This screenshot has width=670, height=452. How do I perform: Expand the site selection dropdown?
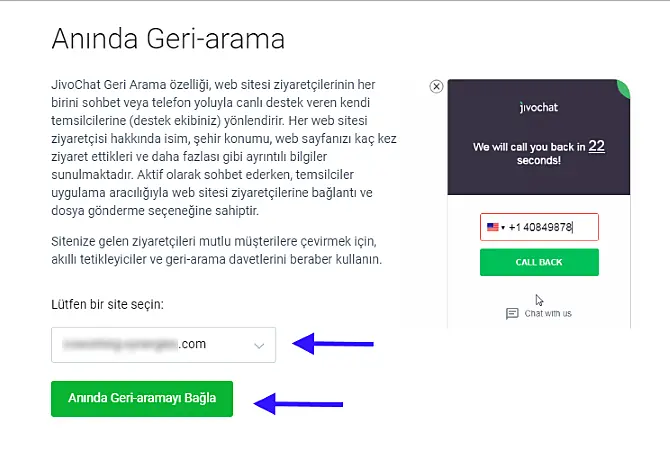point(162,345)
